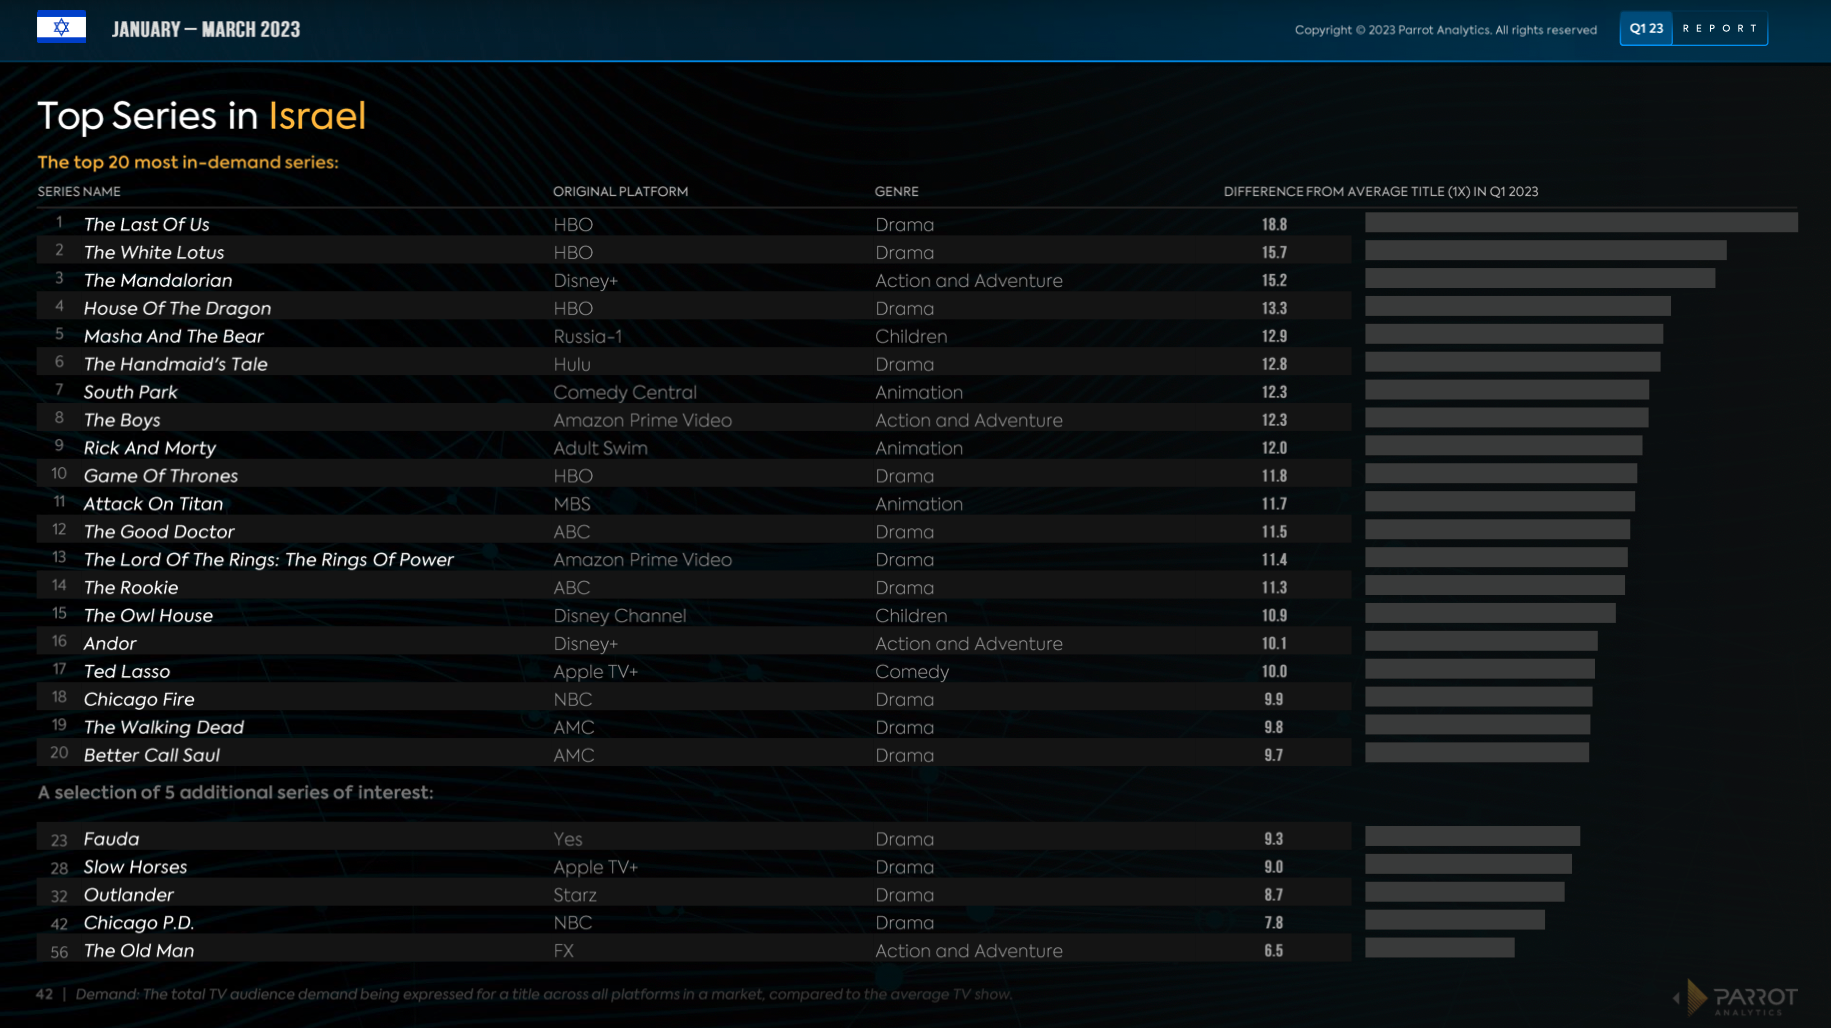Select The Old Man title

[139, 951]
